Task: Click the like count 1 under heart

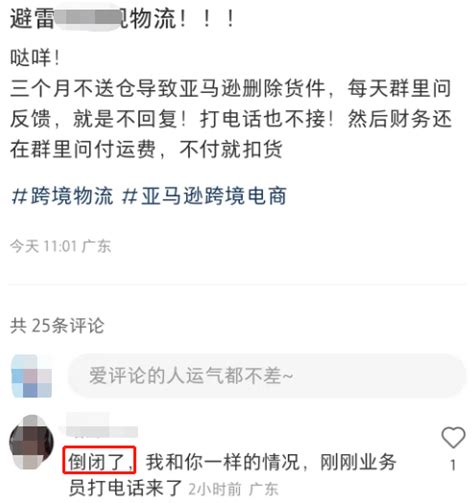Action: (453, 465)
